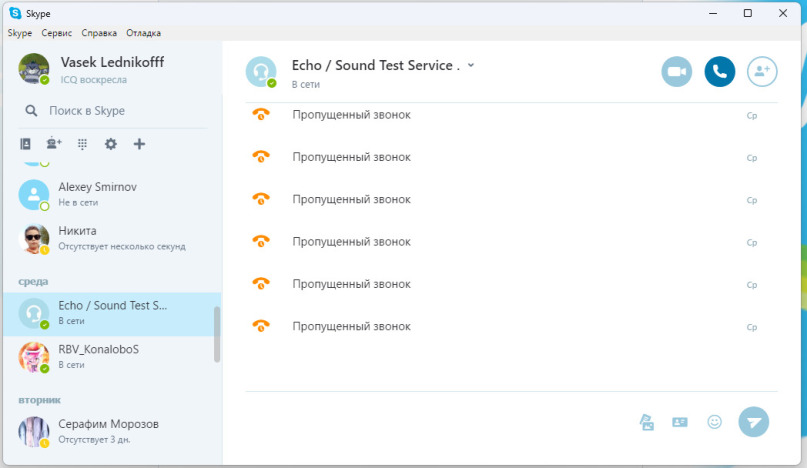Click the contact list scrollbar
The image size is (807, 468).
[x=217, y=334]
